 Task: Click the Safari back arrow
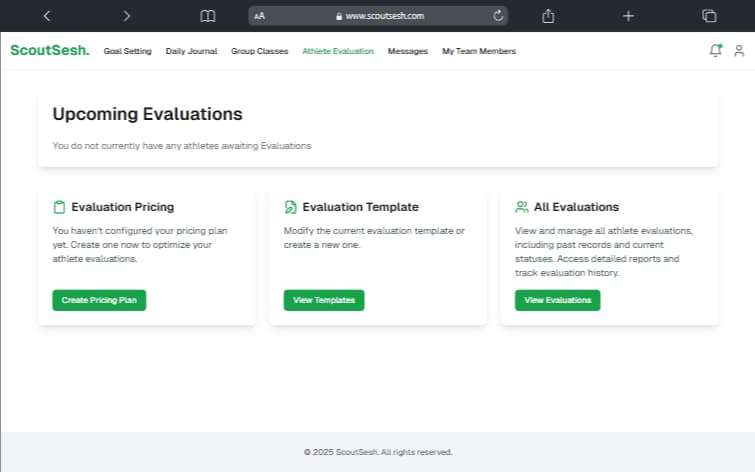[47, 16]
